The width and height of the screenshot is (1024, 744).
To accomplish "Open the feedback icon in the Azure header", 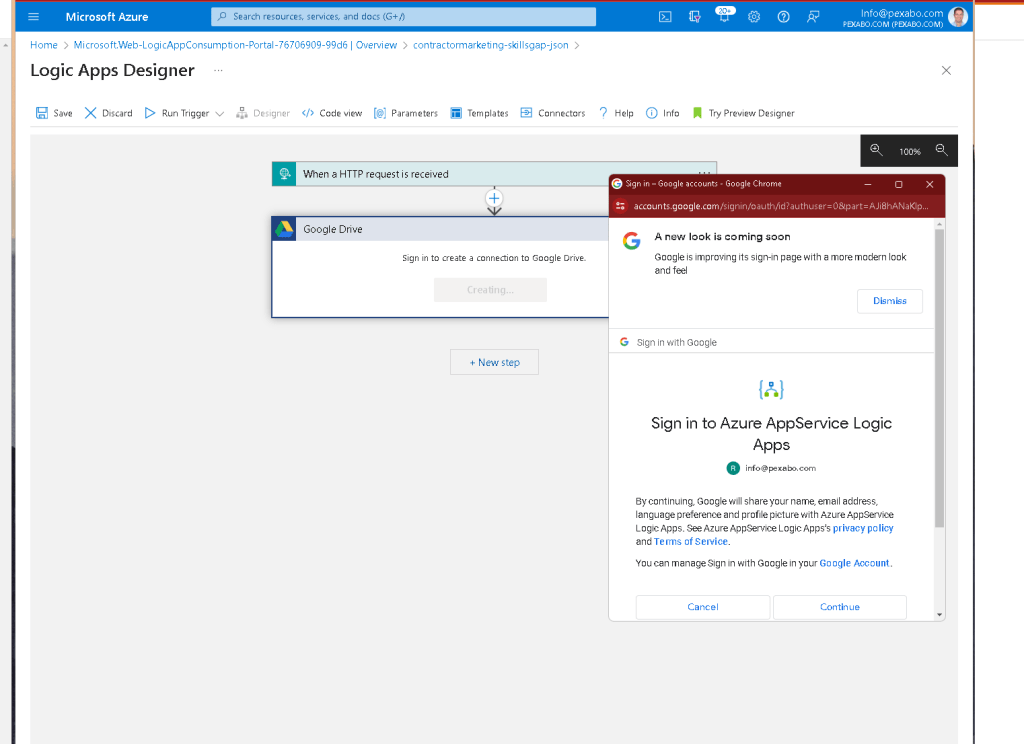I will click(x=813, y=17).
